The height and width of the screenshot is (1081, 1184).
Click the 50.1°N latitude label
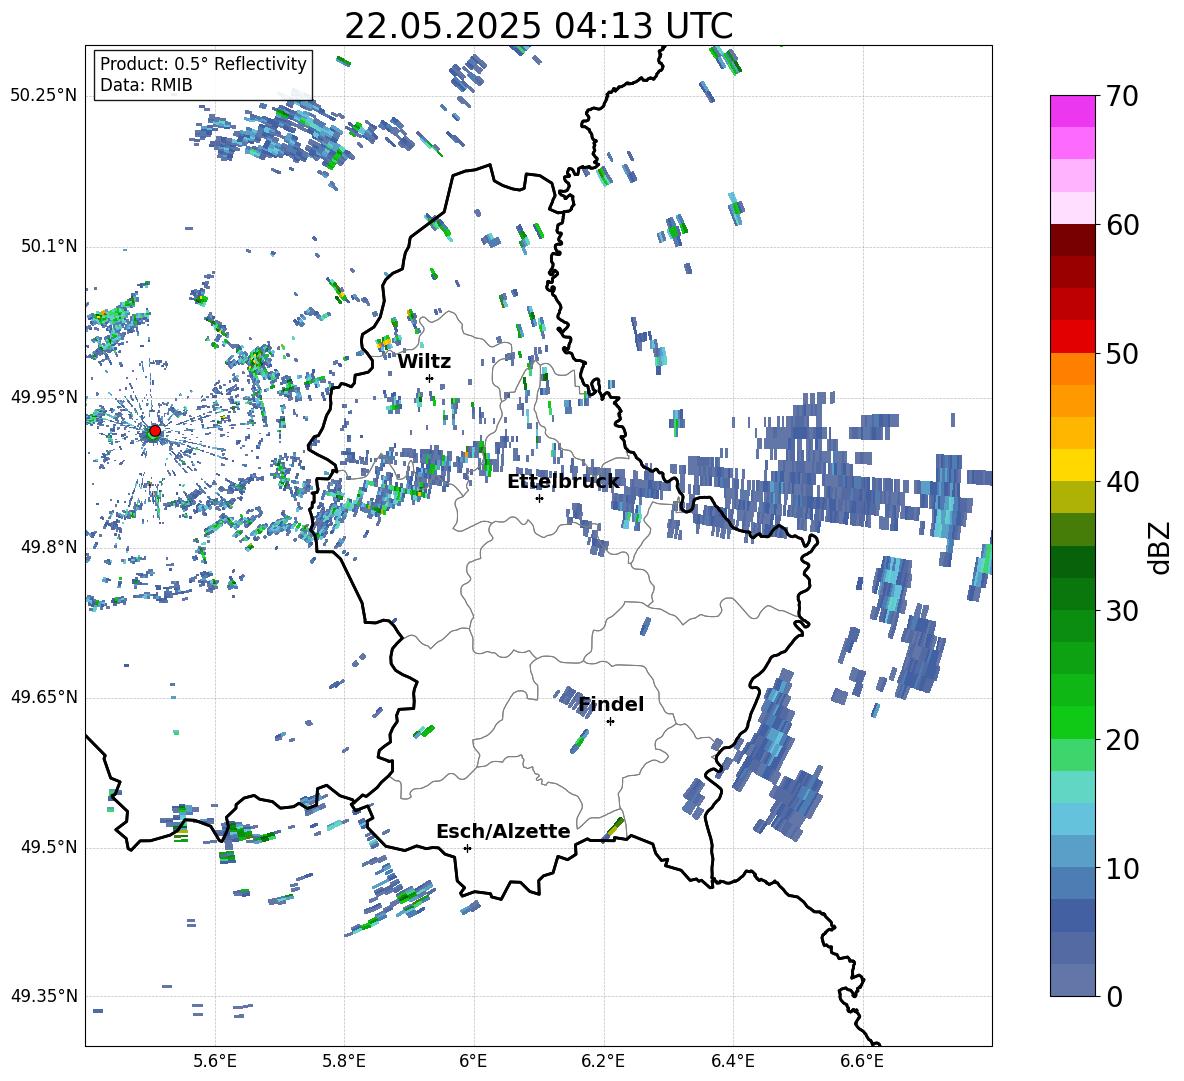click(x=48, y=246)
